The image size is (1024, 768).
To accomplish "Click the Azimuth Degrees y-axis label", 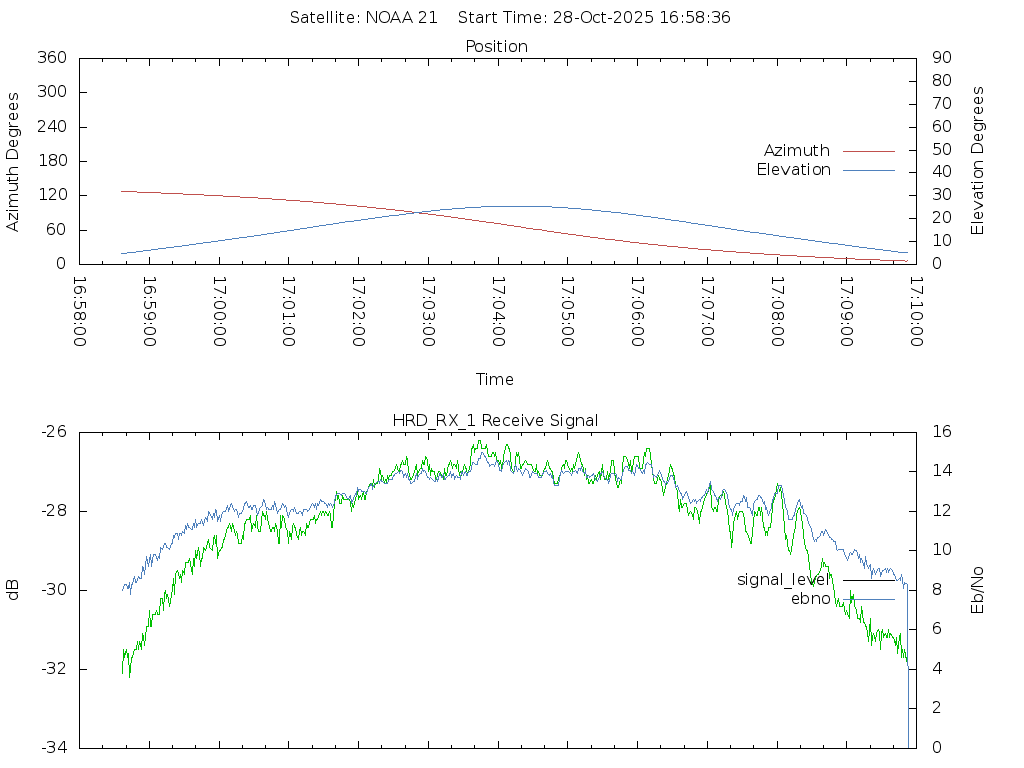I will click(13, 161).
